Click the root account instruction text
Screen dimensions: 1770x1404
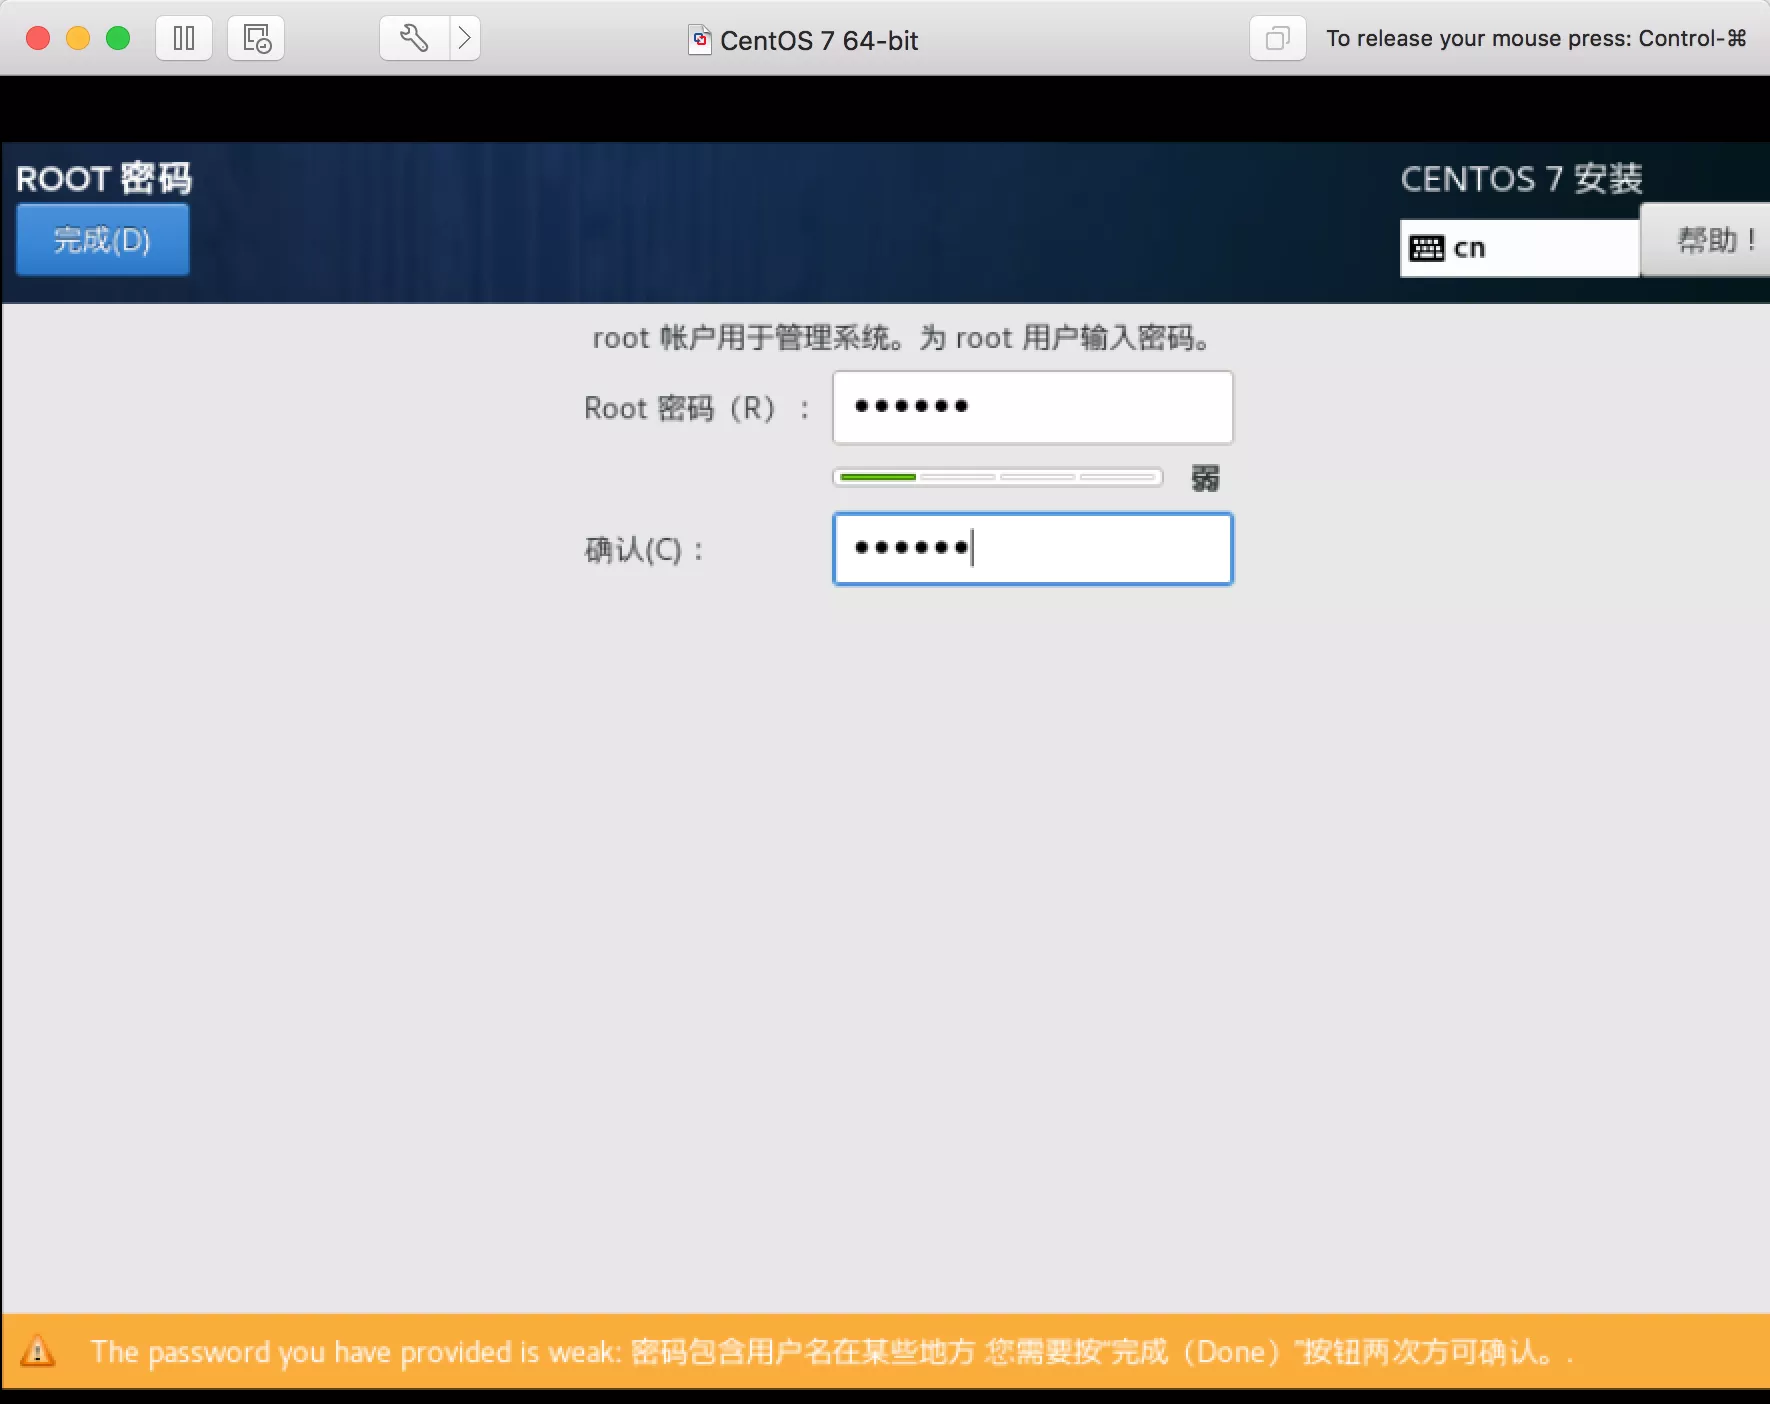(x=901, y=338)
